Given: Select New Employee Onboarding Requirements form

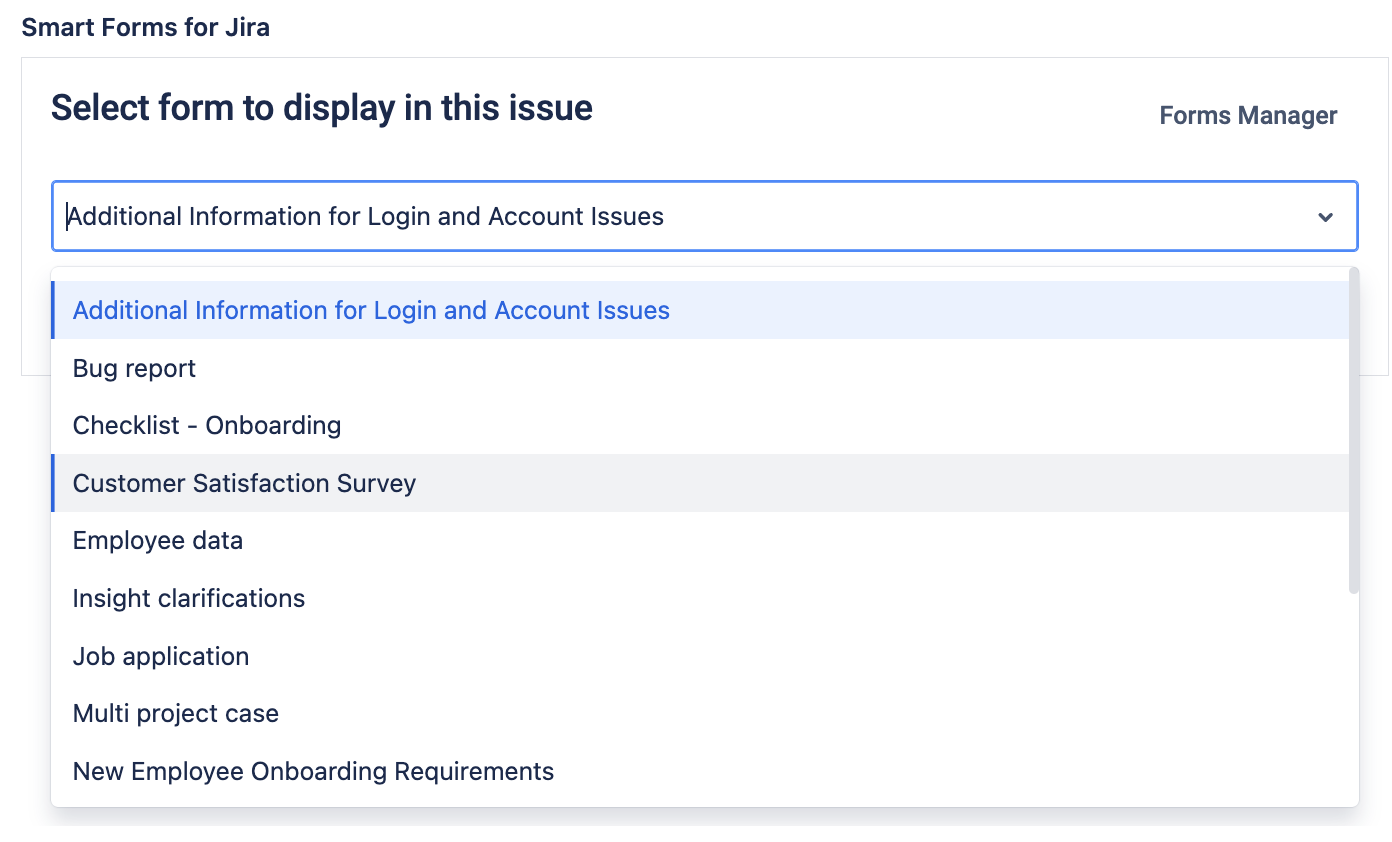Looking at the screenshot, I should (x=313, y=772).
